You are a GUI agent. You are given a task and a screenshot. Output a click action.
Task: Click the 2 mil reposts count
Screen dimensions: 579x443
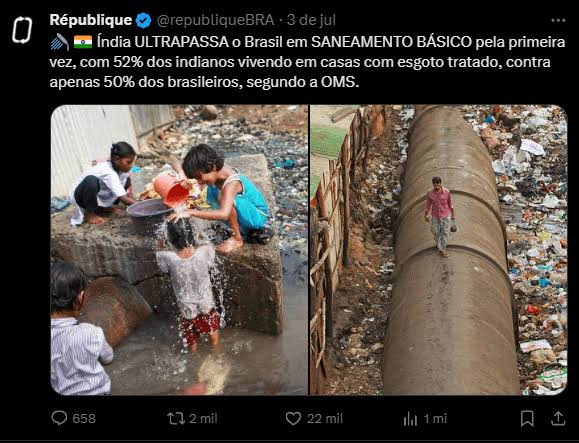click(203, 419)
